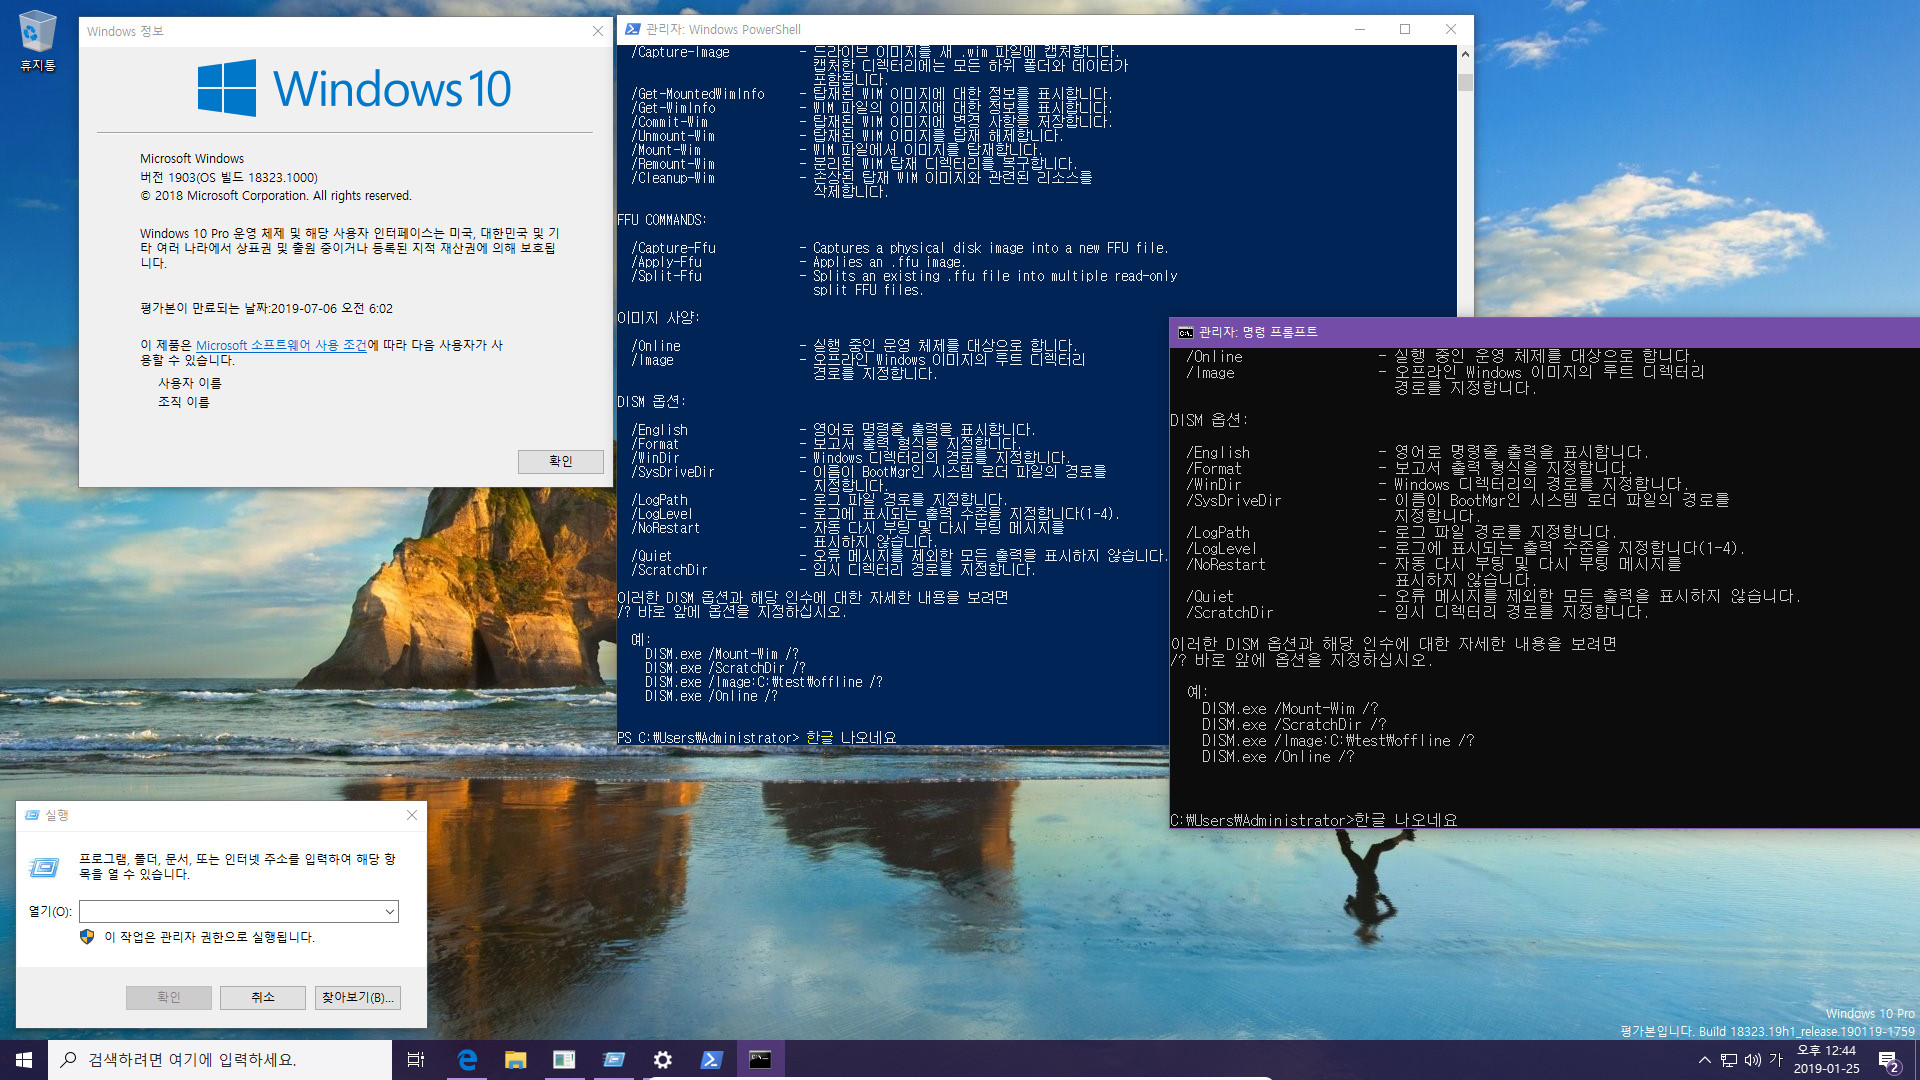Open the network status tray icon
Viewport: 1920px width, 1080px height.
tap(1729, 1060)
